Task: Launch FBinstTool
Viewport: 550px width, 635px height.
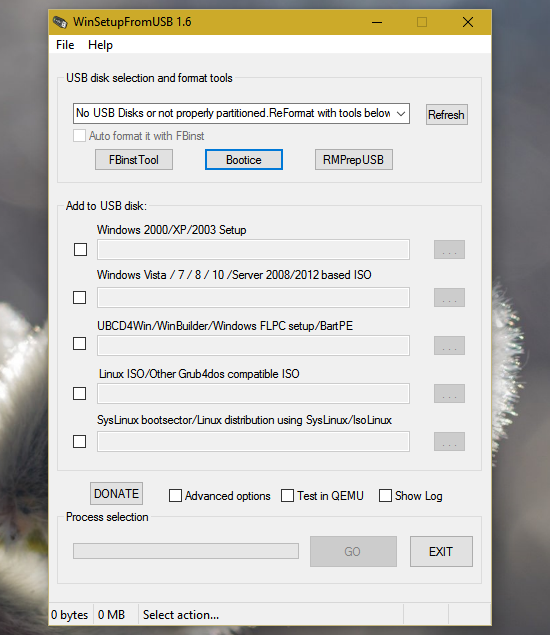Action: (134, 160)
